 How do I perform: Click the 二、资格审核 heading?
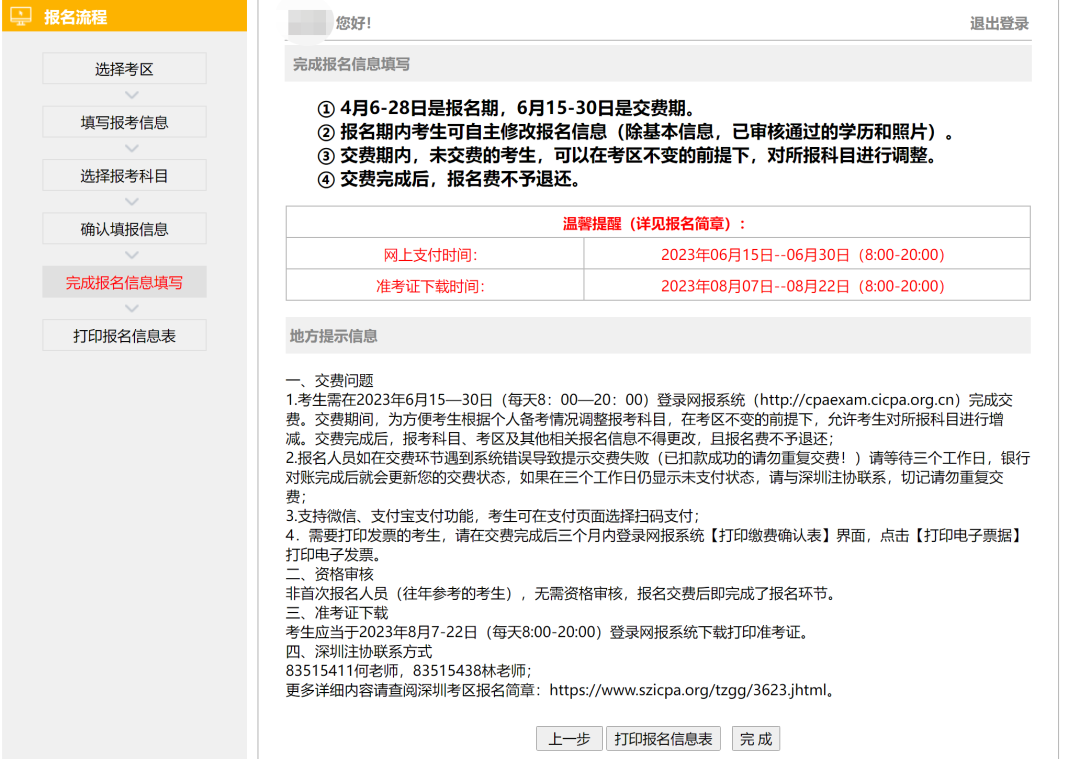tap(330, 574)
